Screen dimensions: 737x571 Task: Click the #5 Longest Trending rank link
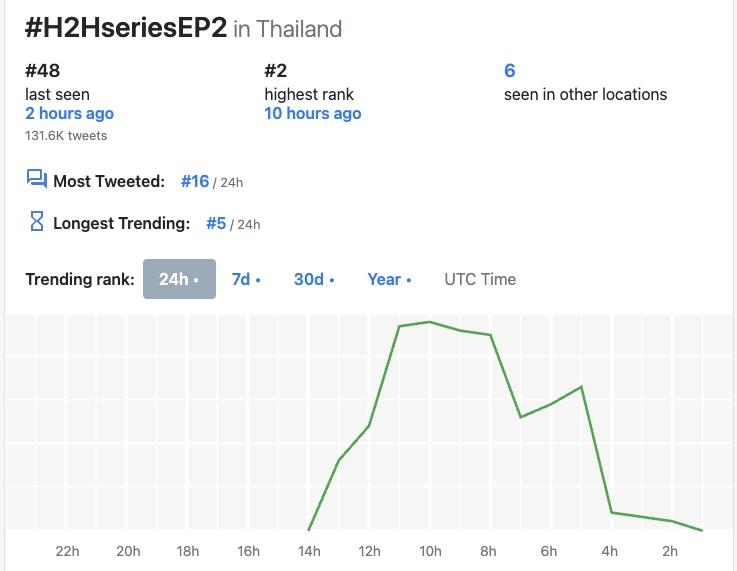(216, 223)
